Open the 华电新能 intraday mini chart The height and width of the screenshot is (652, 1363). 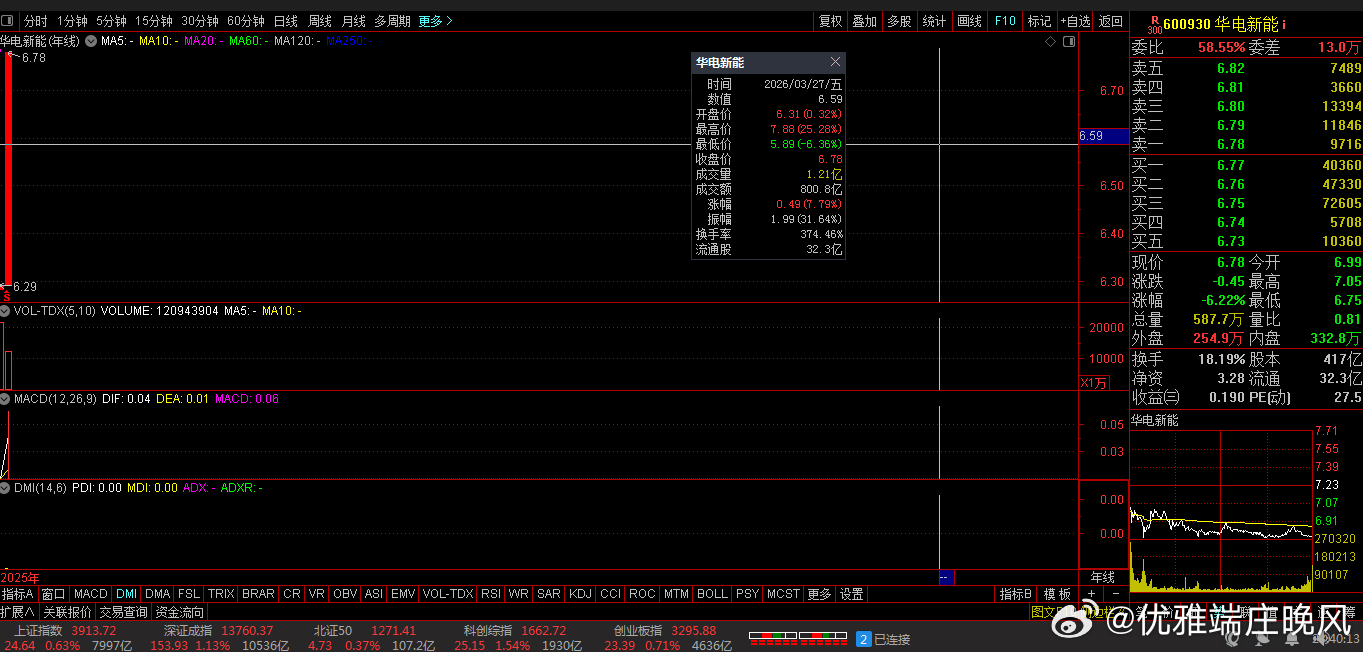pos(1220,510)
